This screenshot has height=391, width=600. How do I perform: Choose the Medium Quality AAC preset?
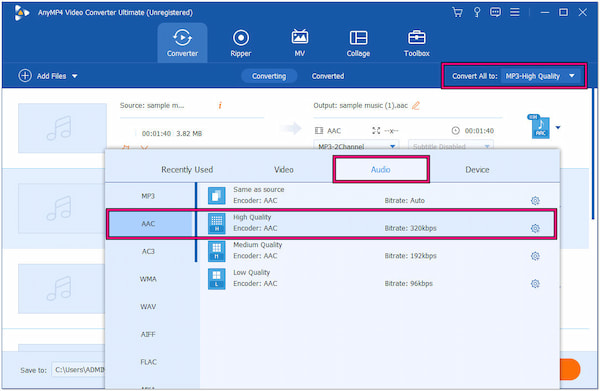click(378, 251)
